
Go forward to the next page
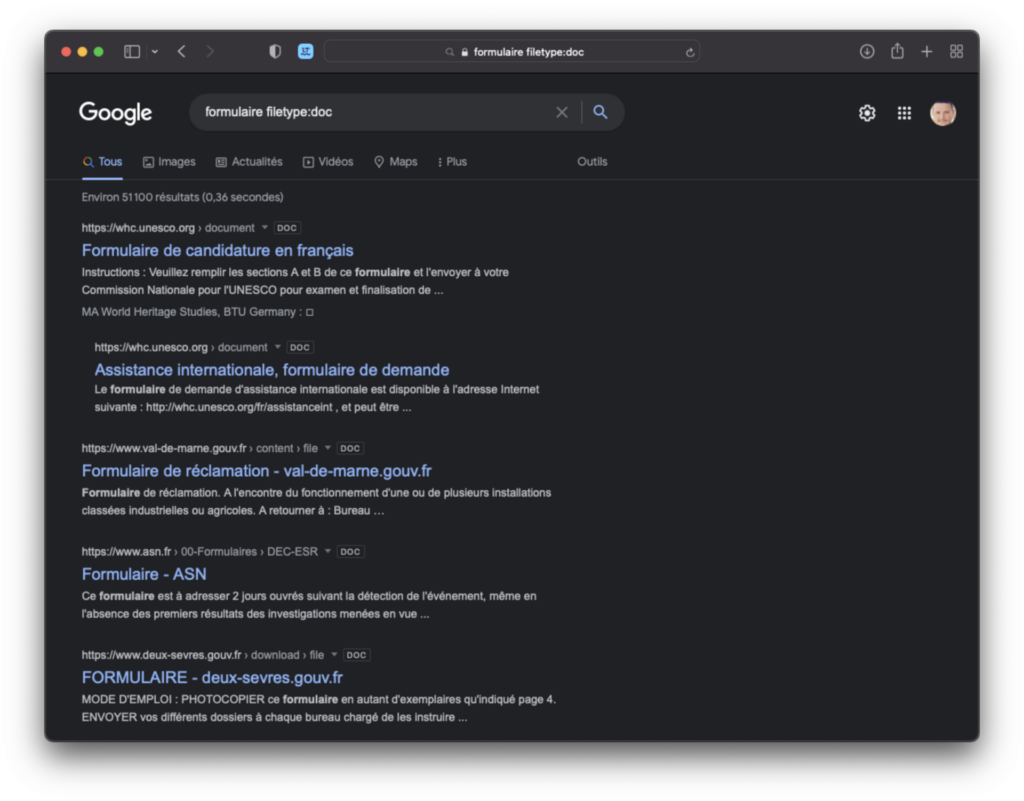click(x=210, y=52)
